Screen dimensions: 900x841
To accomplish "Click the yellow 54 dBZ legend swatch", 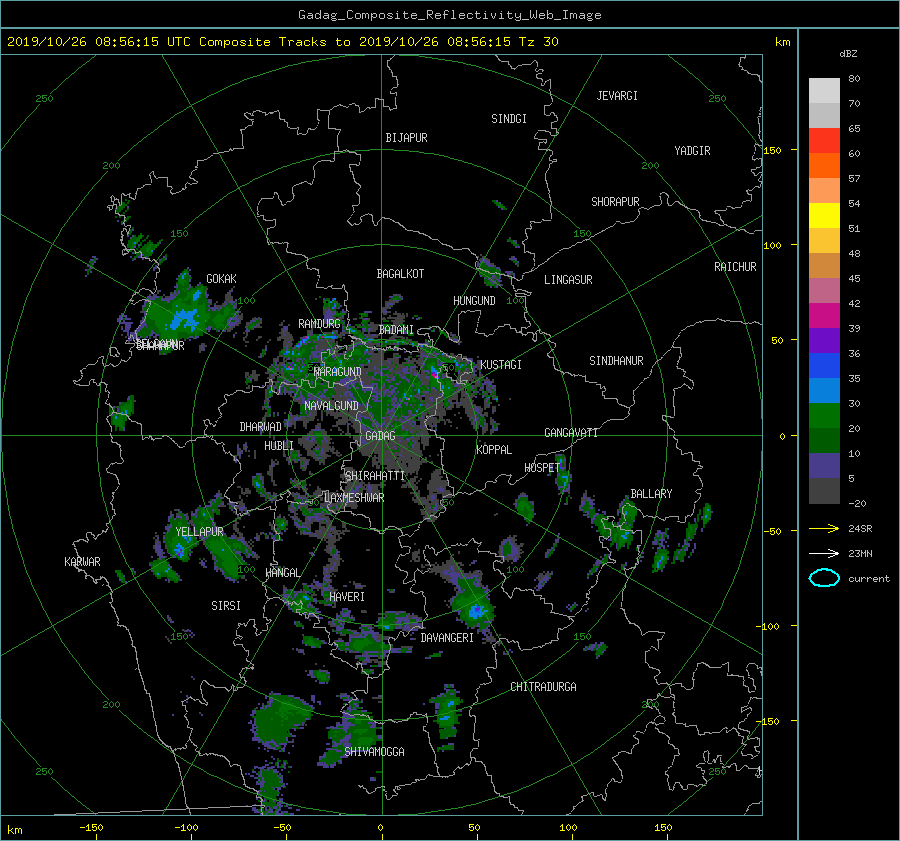I will coord(824,215).
